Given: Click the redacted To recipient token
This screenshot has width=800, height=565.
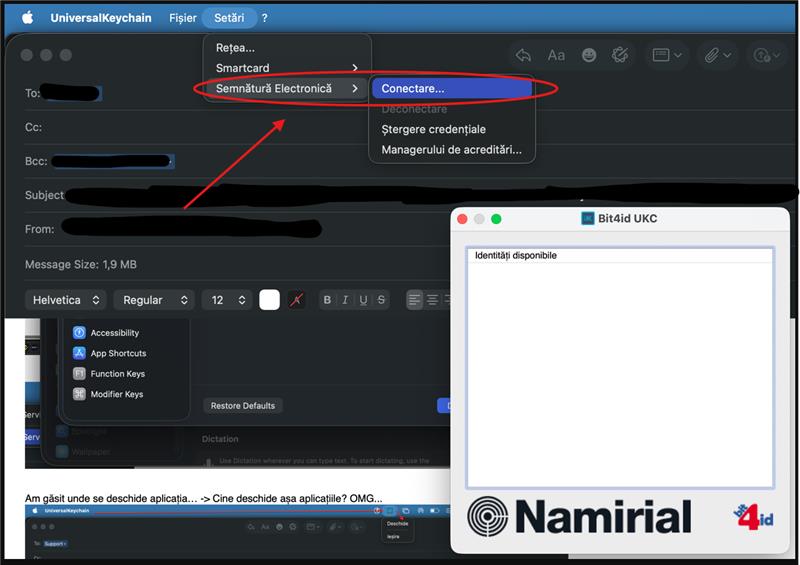Looking at the screenshot, I should tap(71, 93).
